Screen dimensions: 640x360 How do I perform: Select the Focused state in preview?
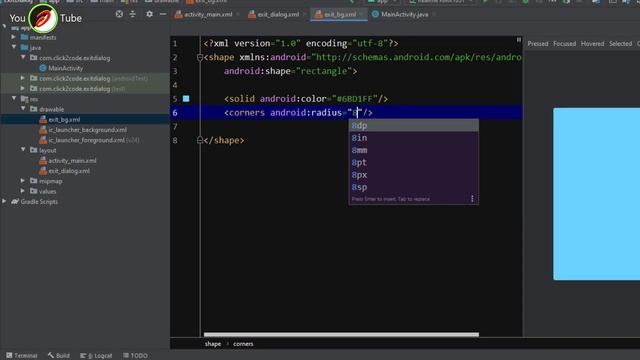click(x=564, y=44)
